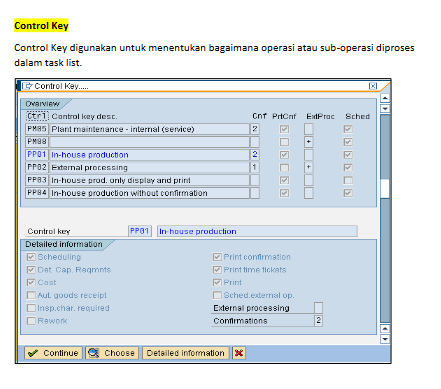
Task: Click the In-house production description field below overview
Action: [257, 231]
